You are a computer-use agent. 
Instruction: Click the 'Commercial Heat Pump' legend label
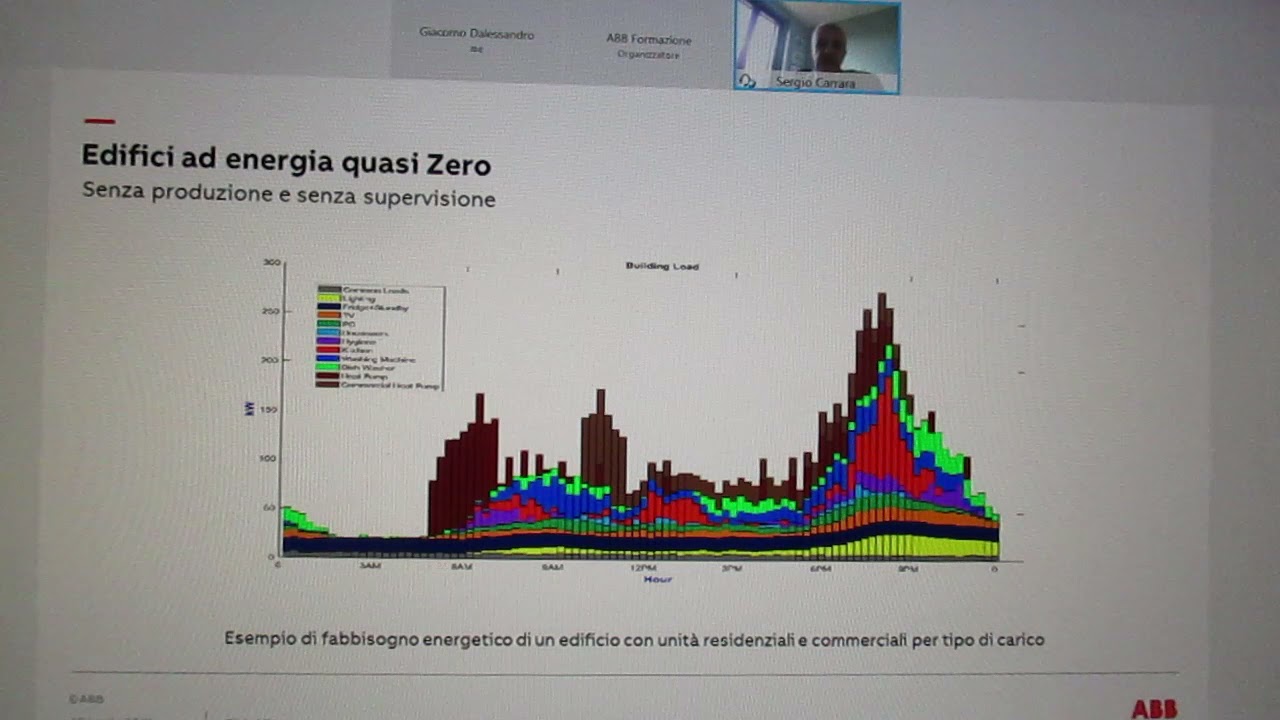click(x=390, y=385)
